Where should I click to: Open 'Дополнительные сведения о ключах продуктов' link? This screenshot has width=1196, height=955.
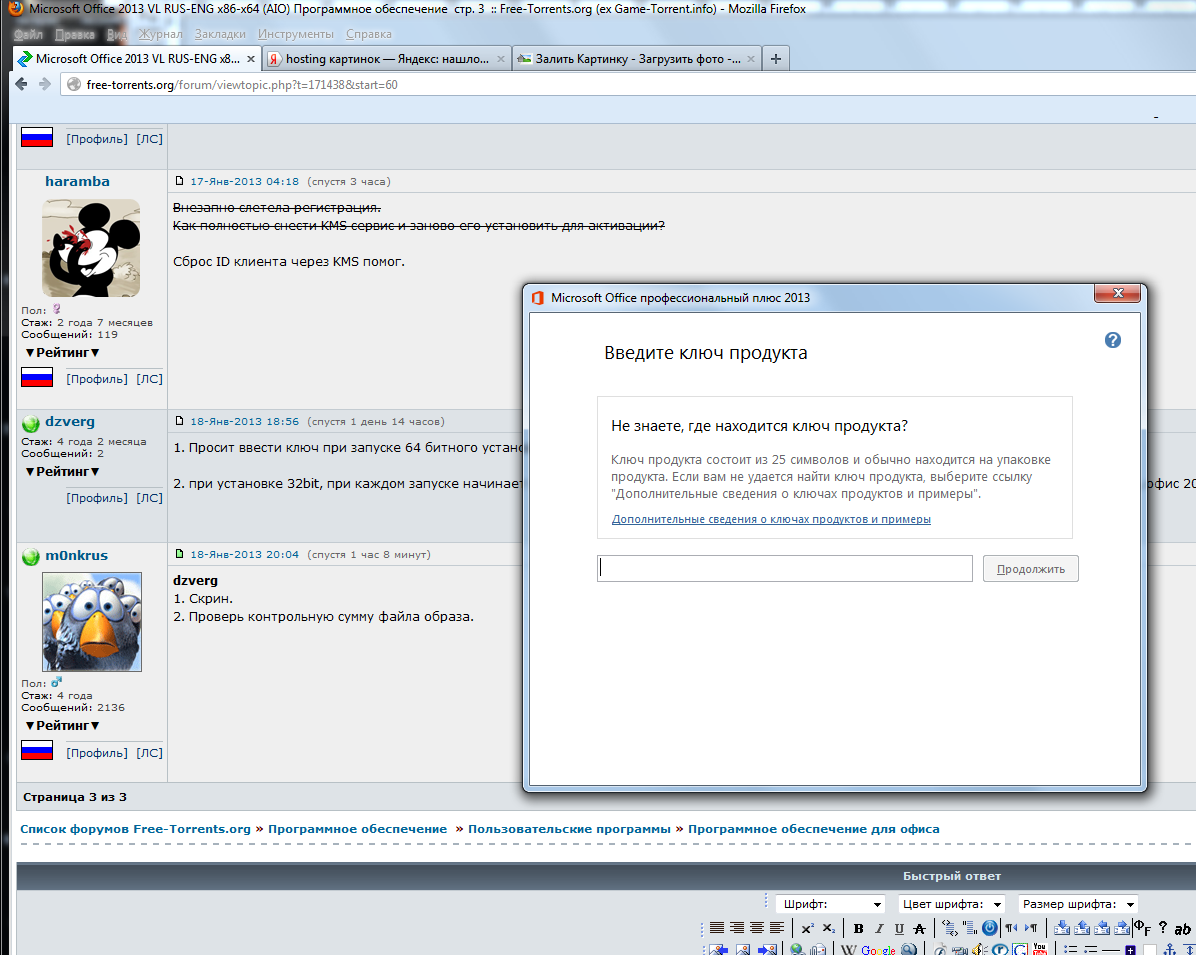[771, 519]
